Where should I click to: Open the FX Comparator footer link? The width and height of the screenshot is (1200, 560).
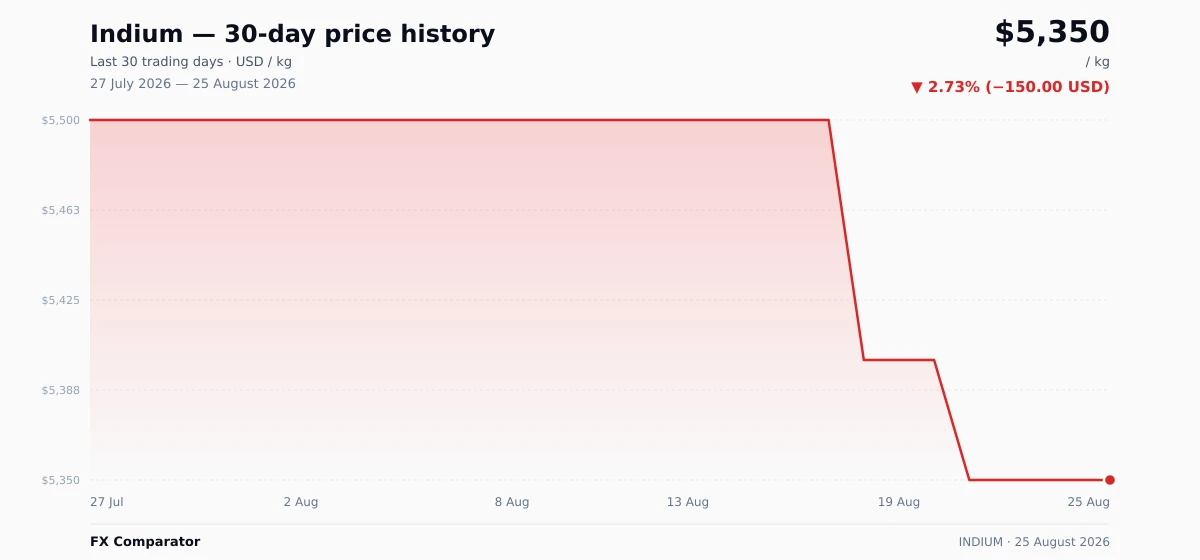(145, 542)
